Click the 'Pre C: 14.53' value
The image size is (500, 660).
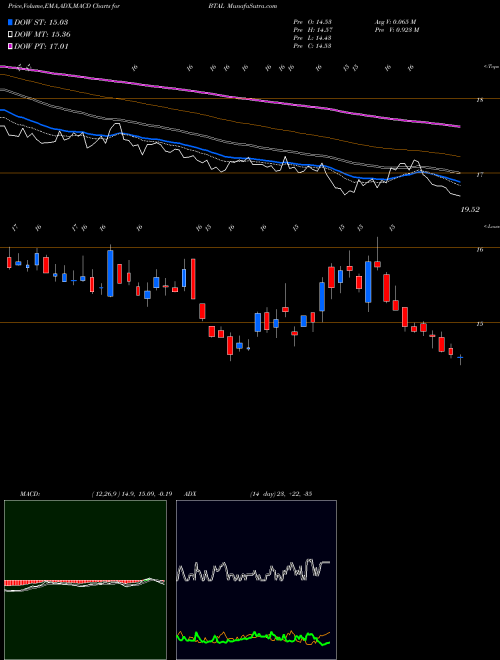pos(312,46)
